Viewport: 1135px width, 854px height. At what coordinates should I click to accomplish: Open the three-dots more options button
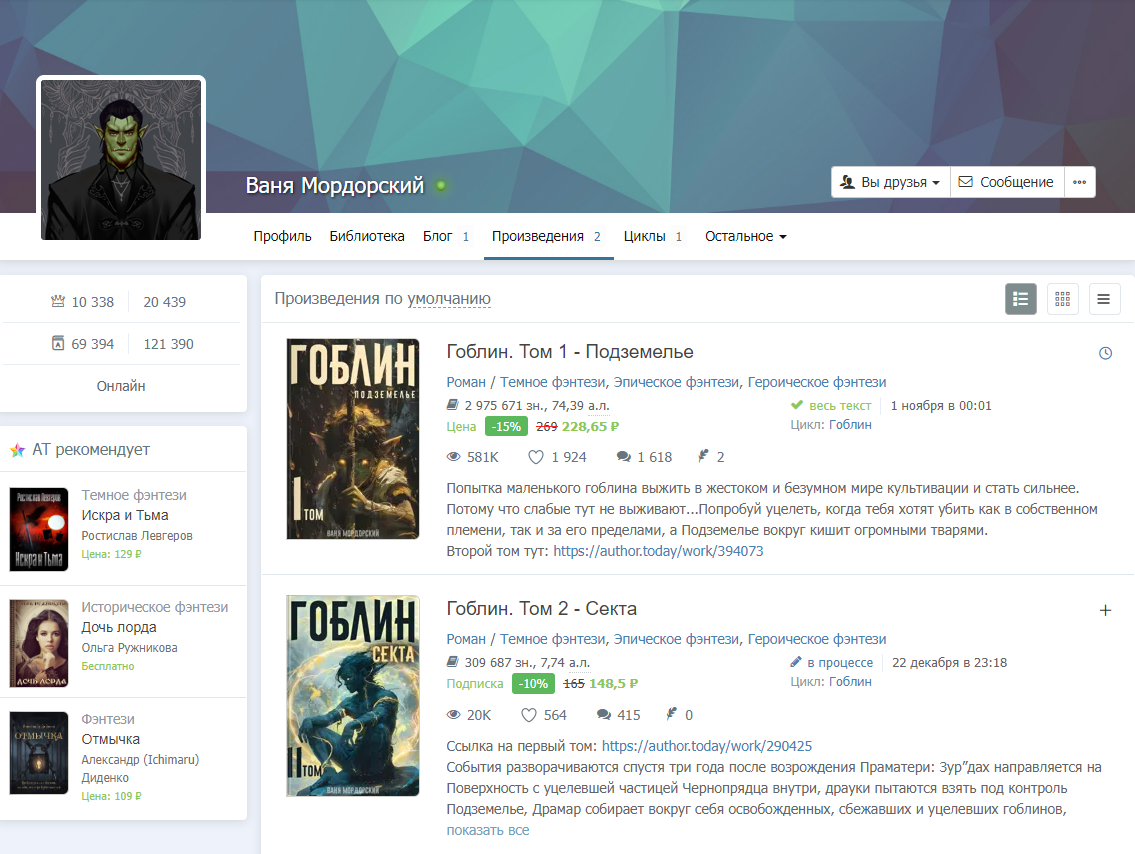point(1079,182)
